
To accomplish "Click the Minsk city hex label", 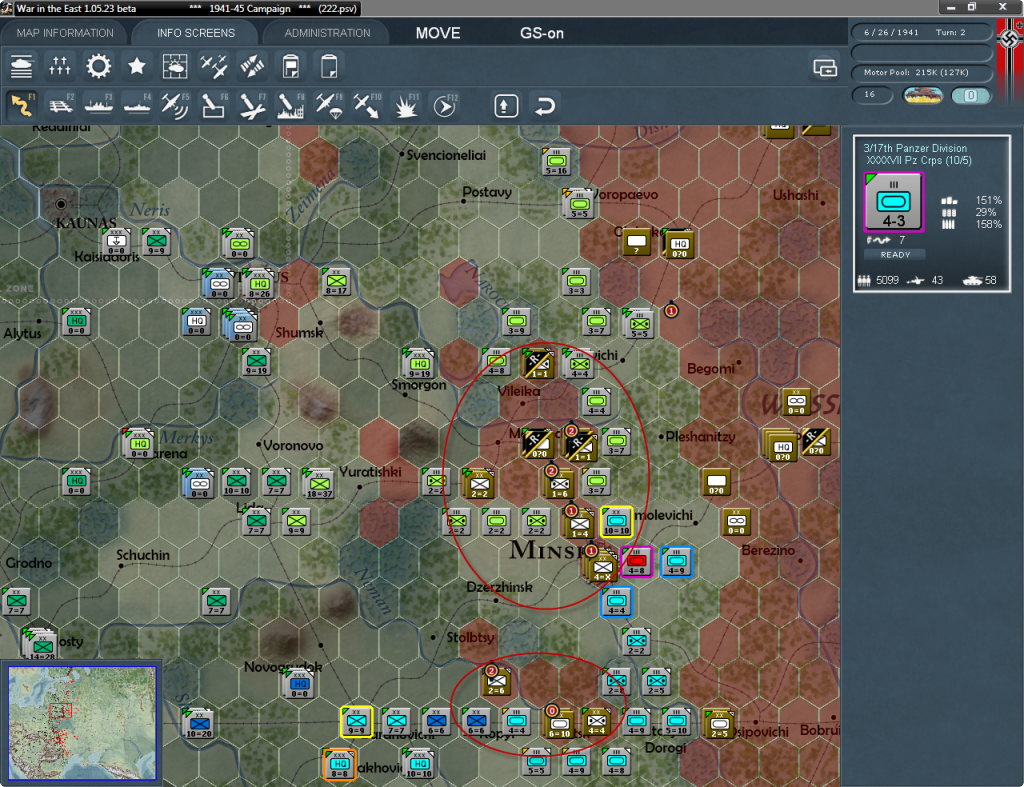I will [x=549, y=550].
